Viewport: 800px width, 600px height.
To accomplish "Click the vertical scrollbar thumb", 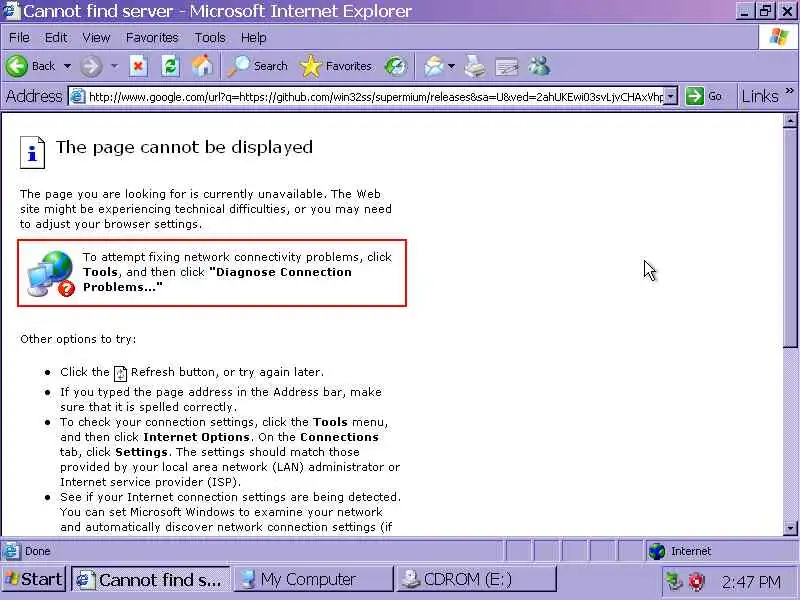I will 790,238.
